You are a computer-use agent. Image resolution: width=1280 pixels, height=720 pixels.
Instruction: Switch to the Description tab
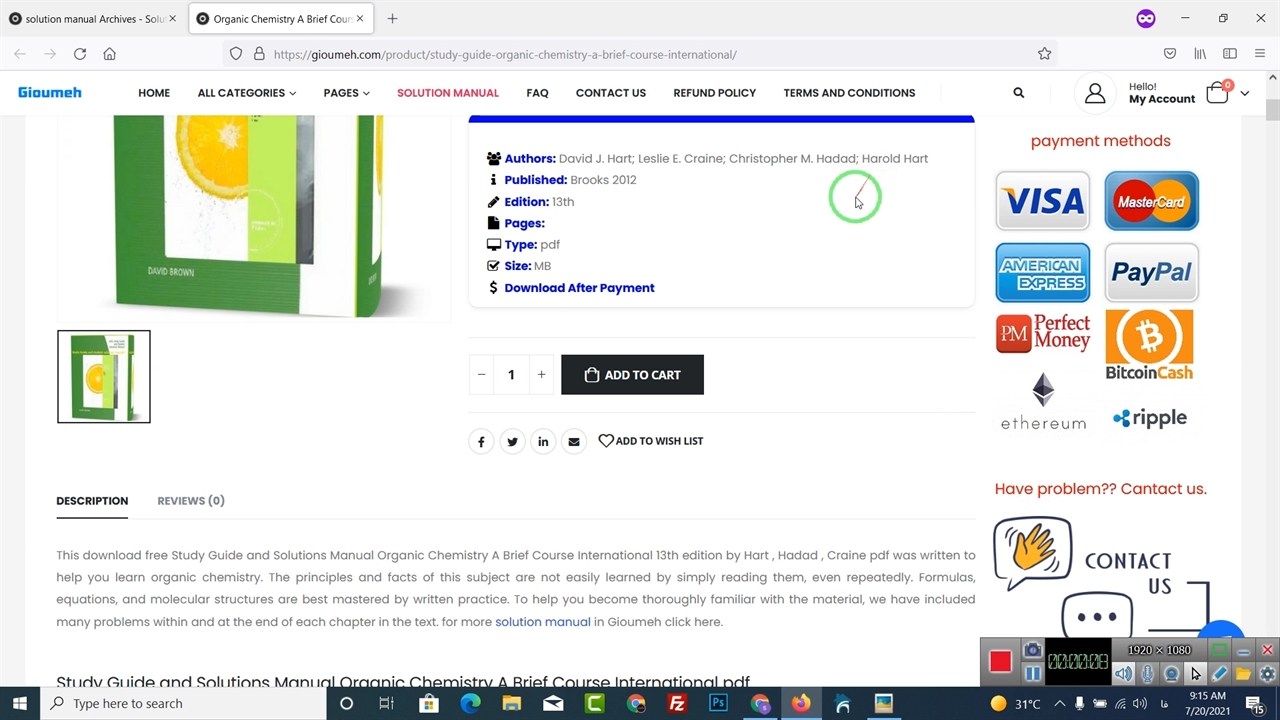92,501
